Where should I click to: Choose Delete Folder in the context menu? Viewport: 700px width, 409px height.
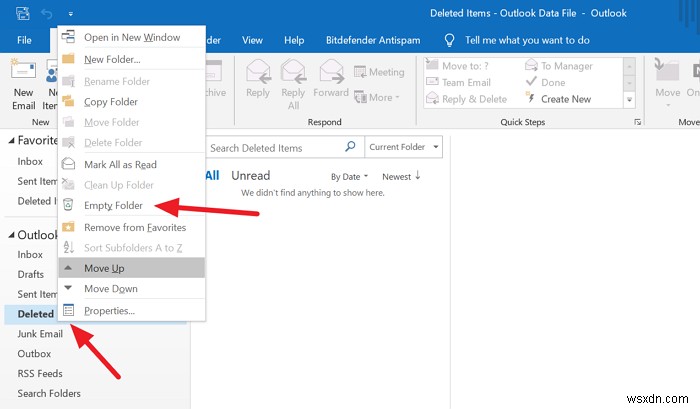(x=131, y=142)
